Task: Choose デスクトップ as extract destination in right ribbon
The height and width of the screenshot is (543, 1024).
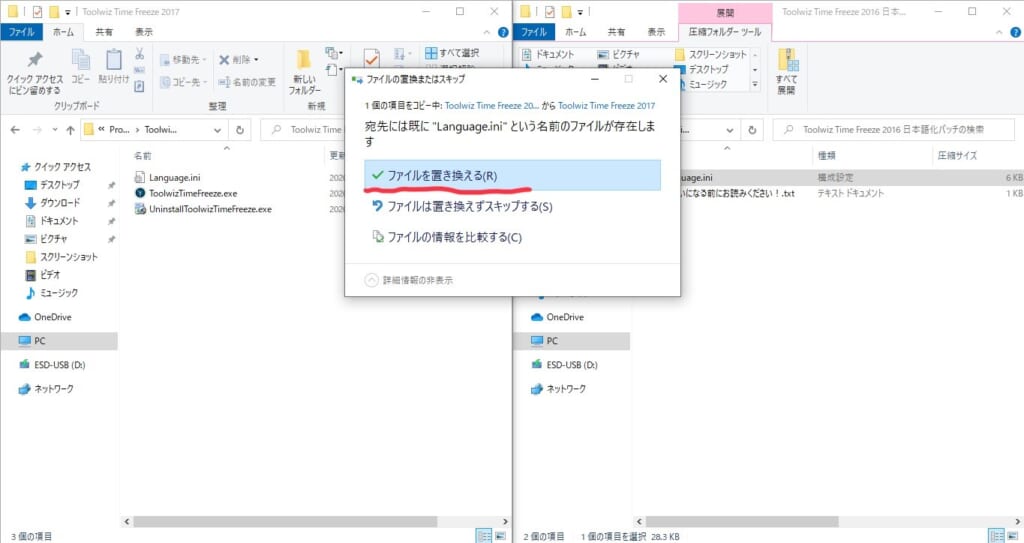Action: point(701,69)
